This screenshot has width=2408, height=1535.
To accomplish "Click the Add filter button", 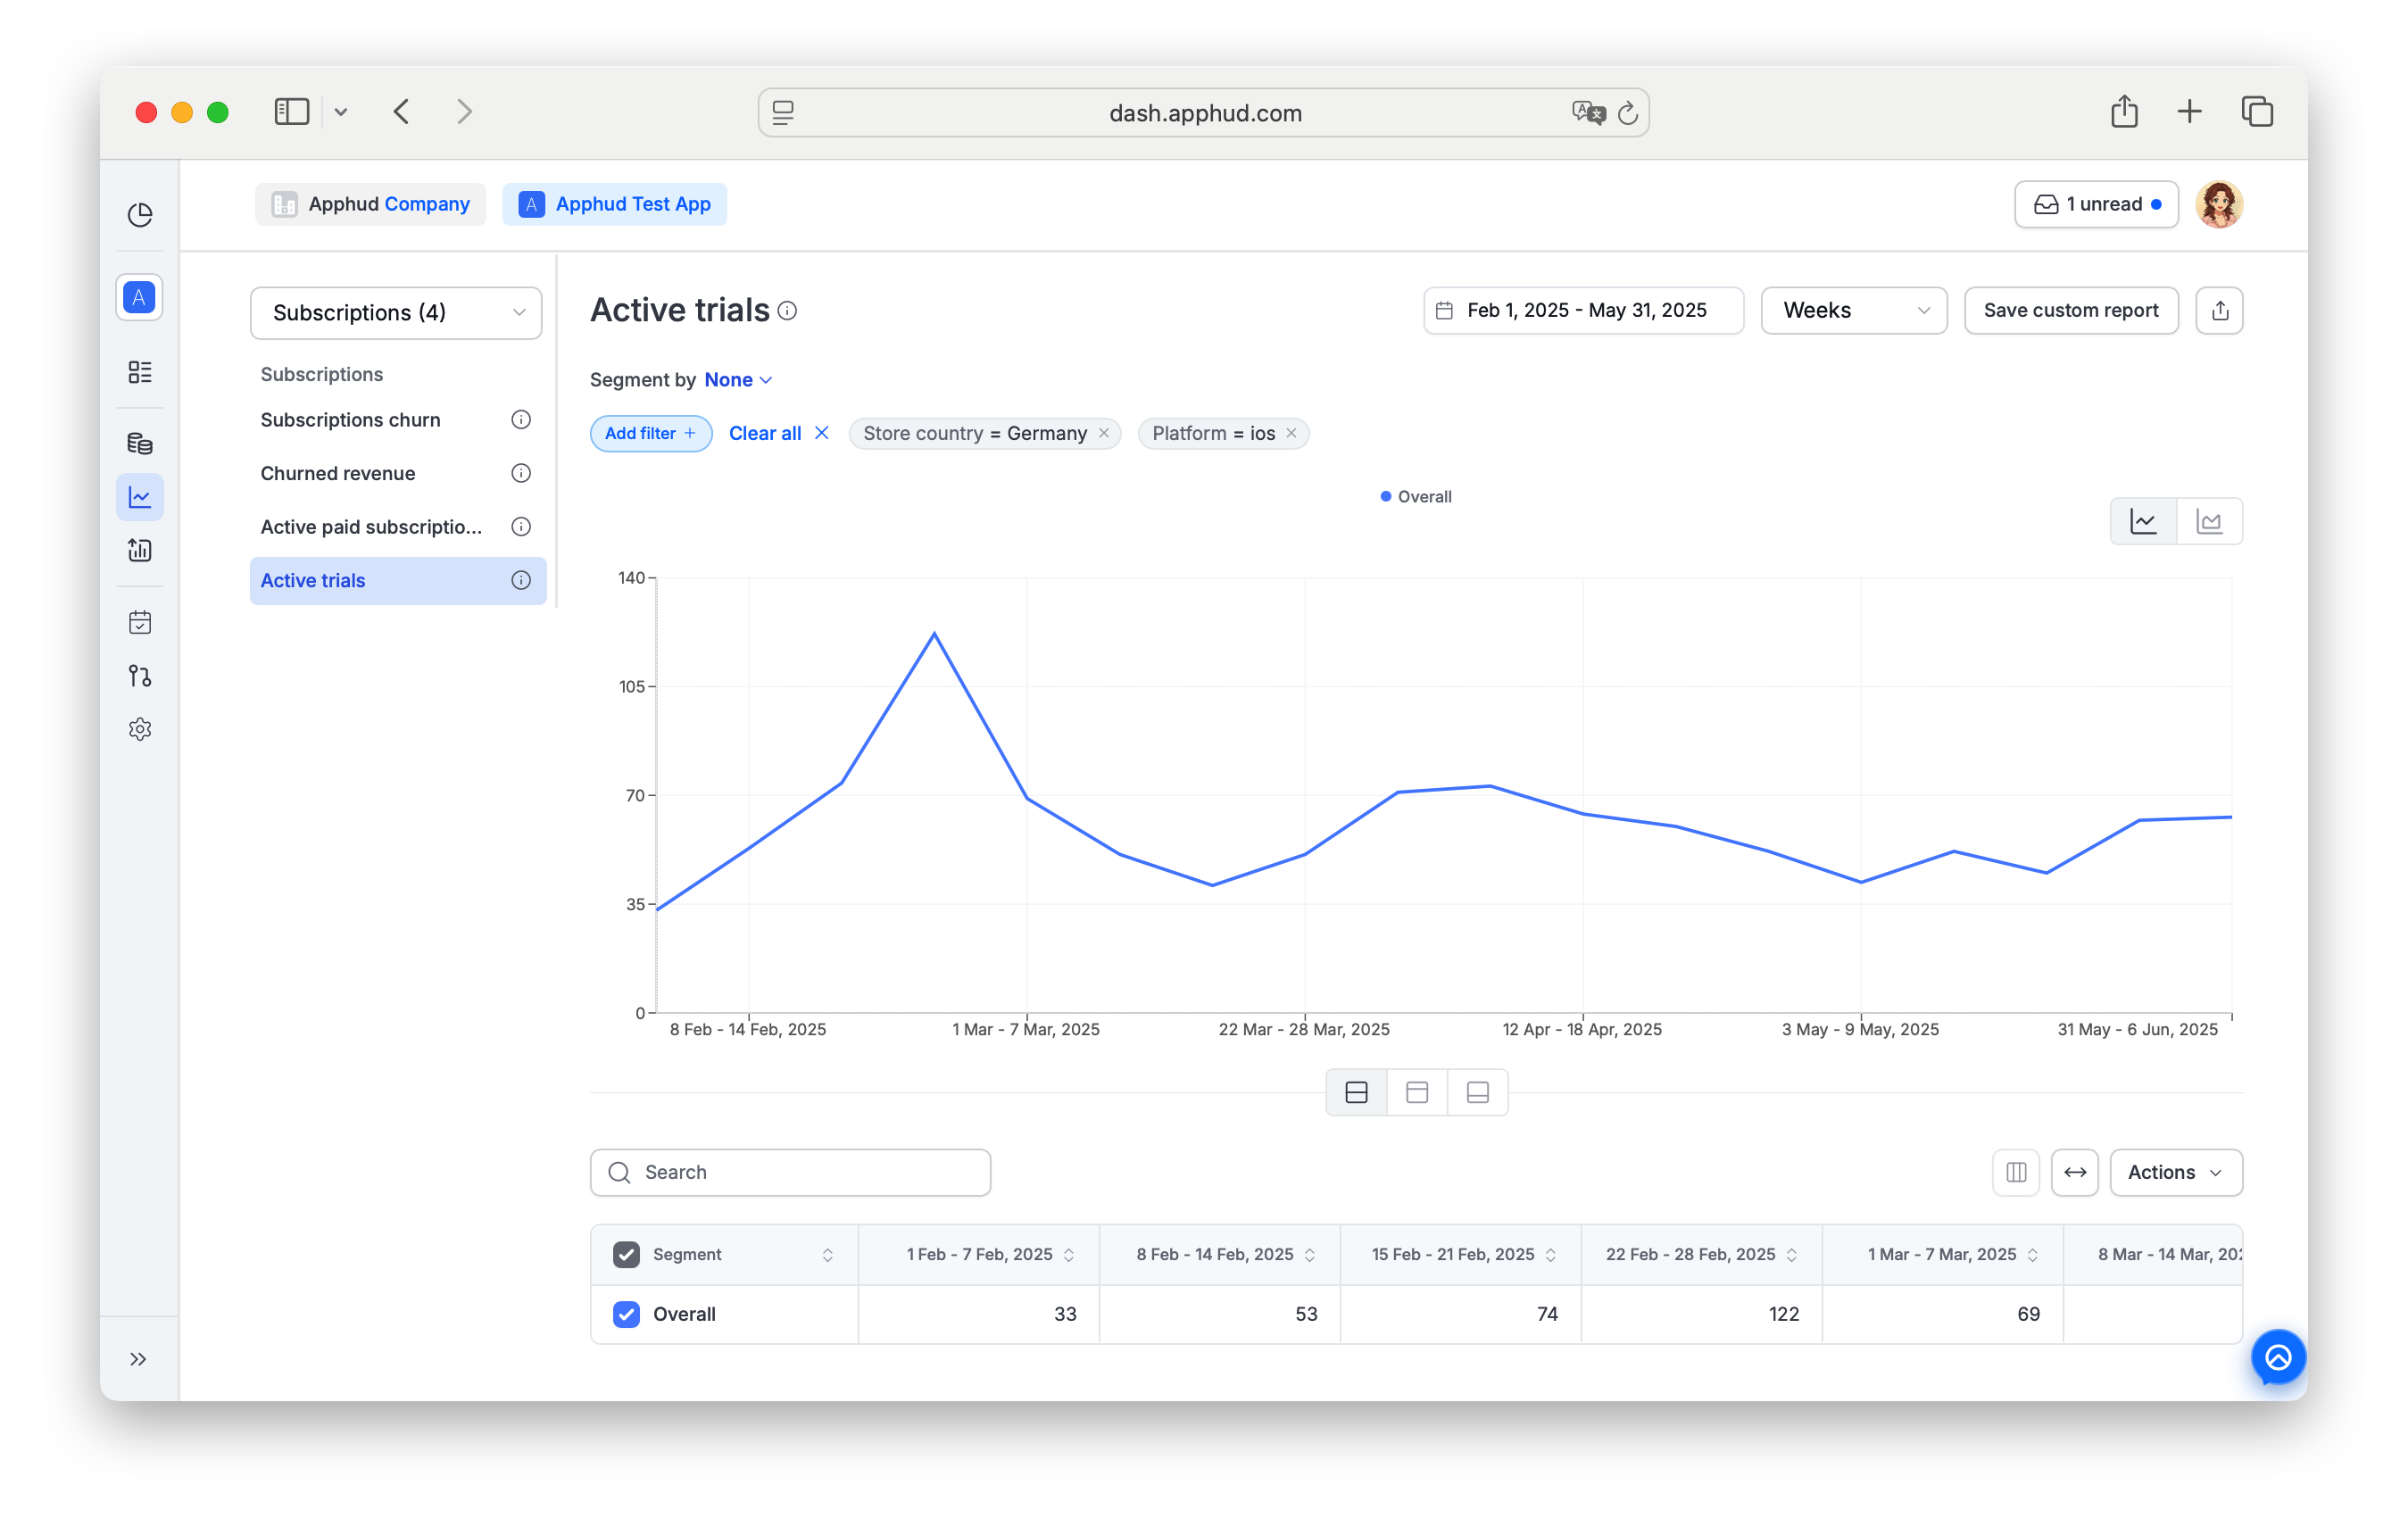I will 650,433.
